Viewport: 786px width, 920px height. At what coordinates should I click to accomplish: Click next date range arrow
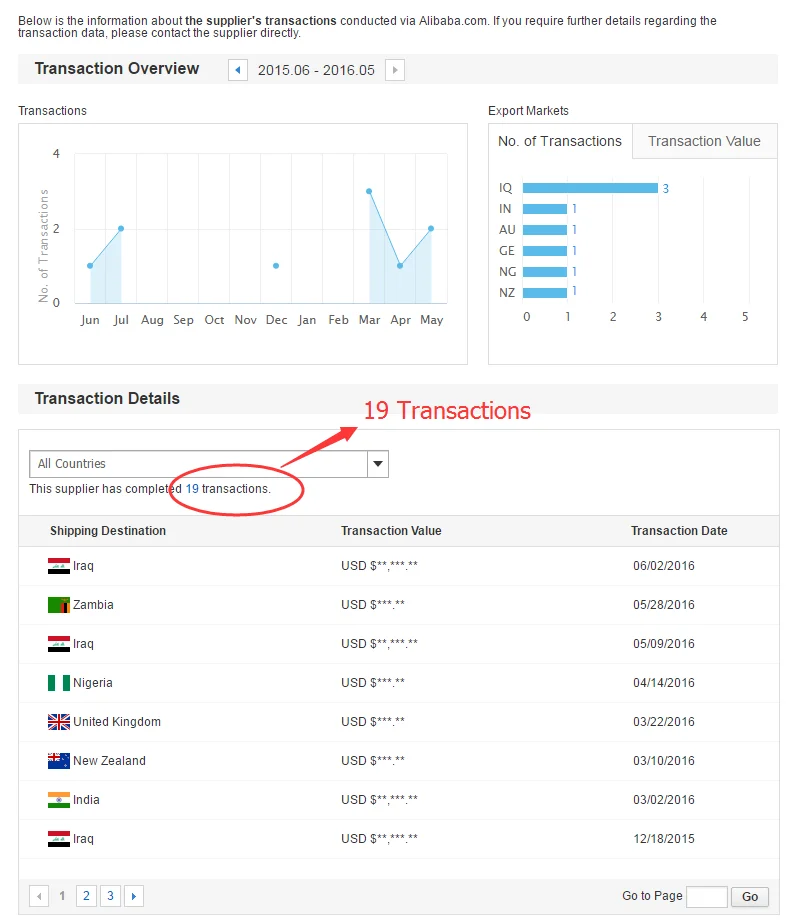[x=395, y=70]
